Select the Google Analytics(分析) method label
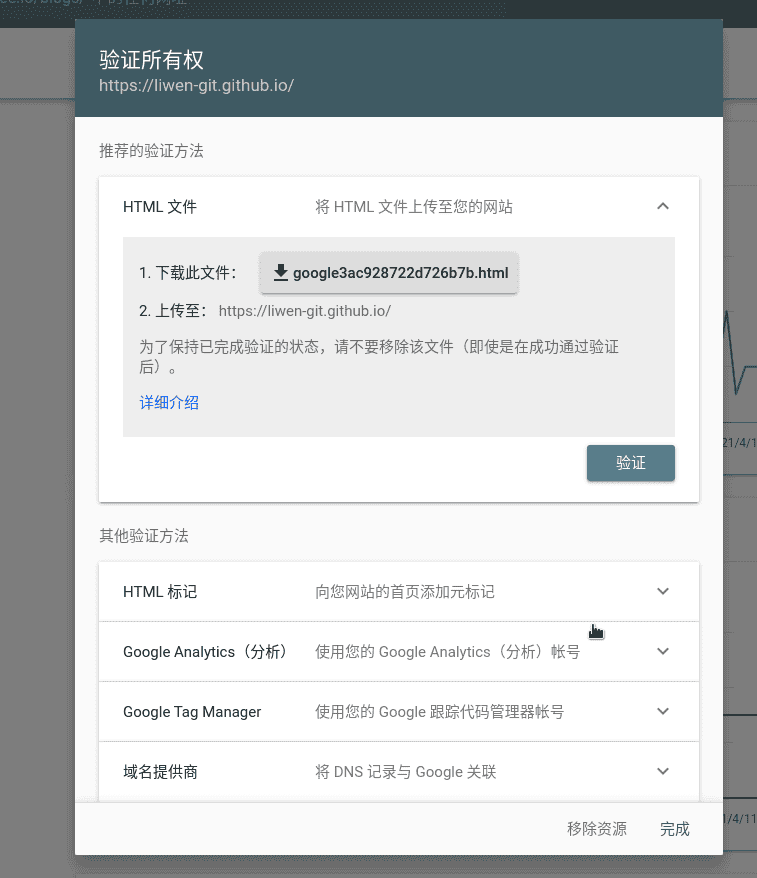 click(205, 652)
